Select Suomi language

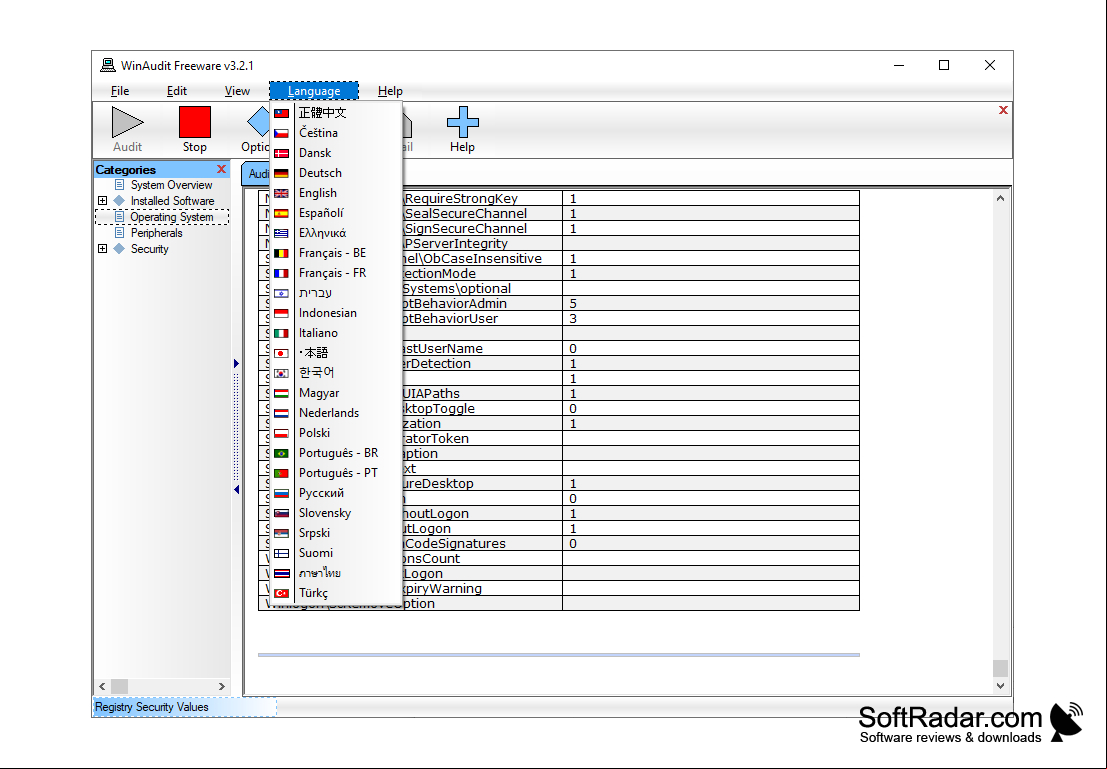click(336, 553)
